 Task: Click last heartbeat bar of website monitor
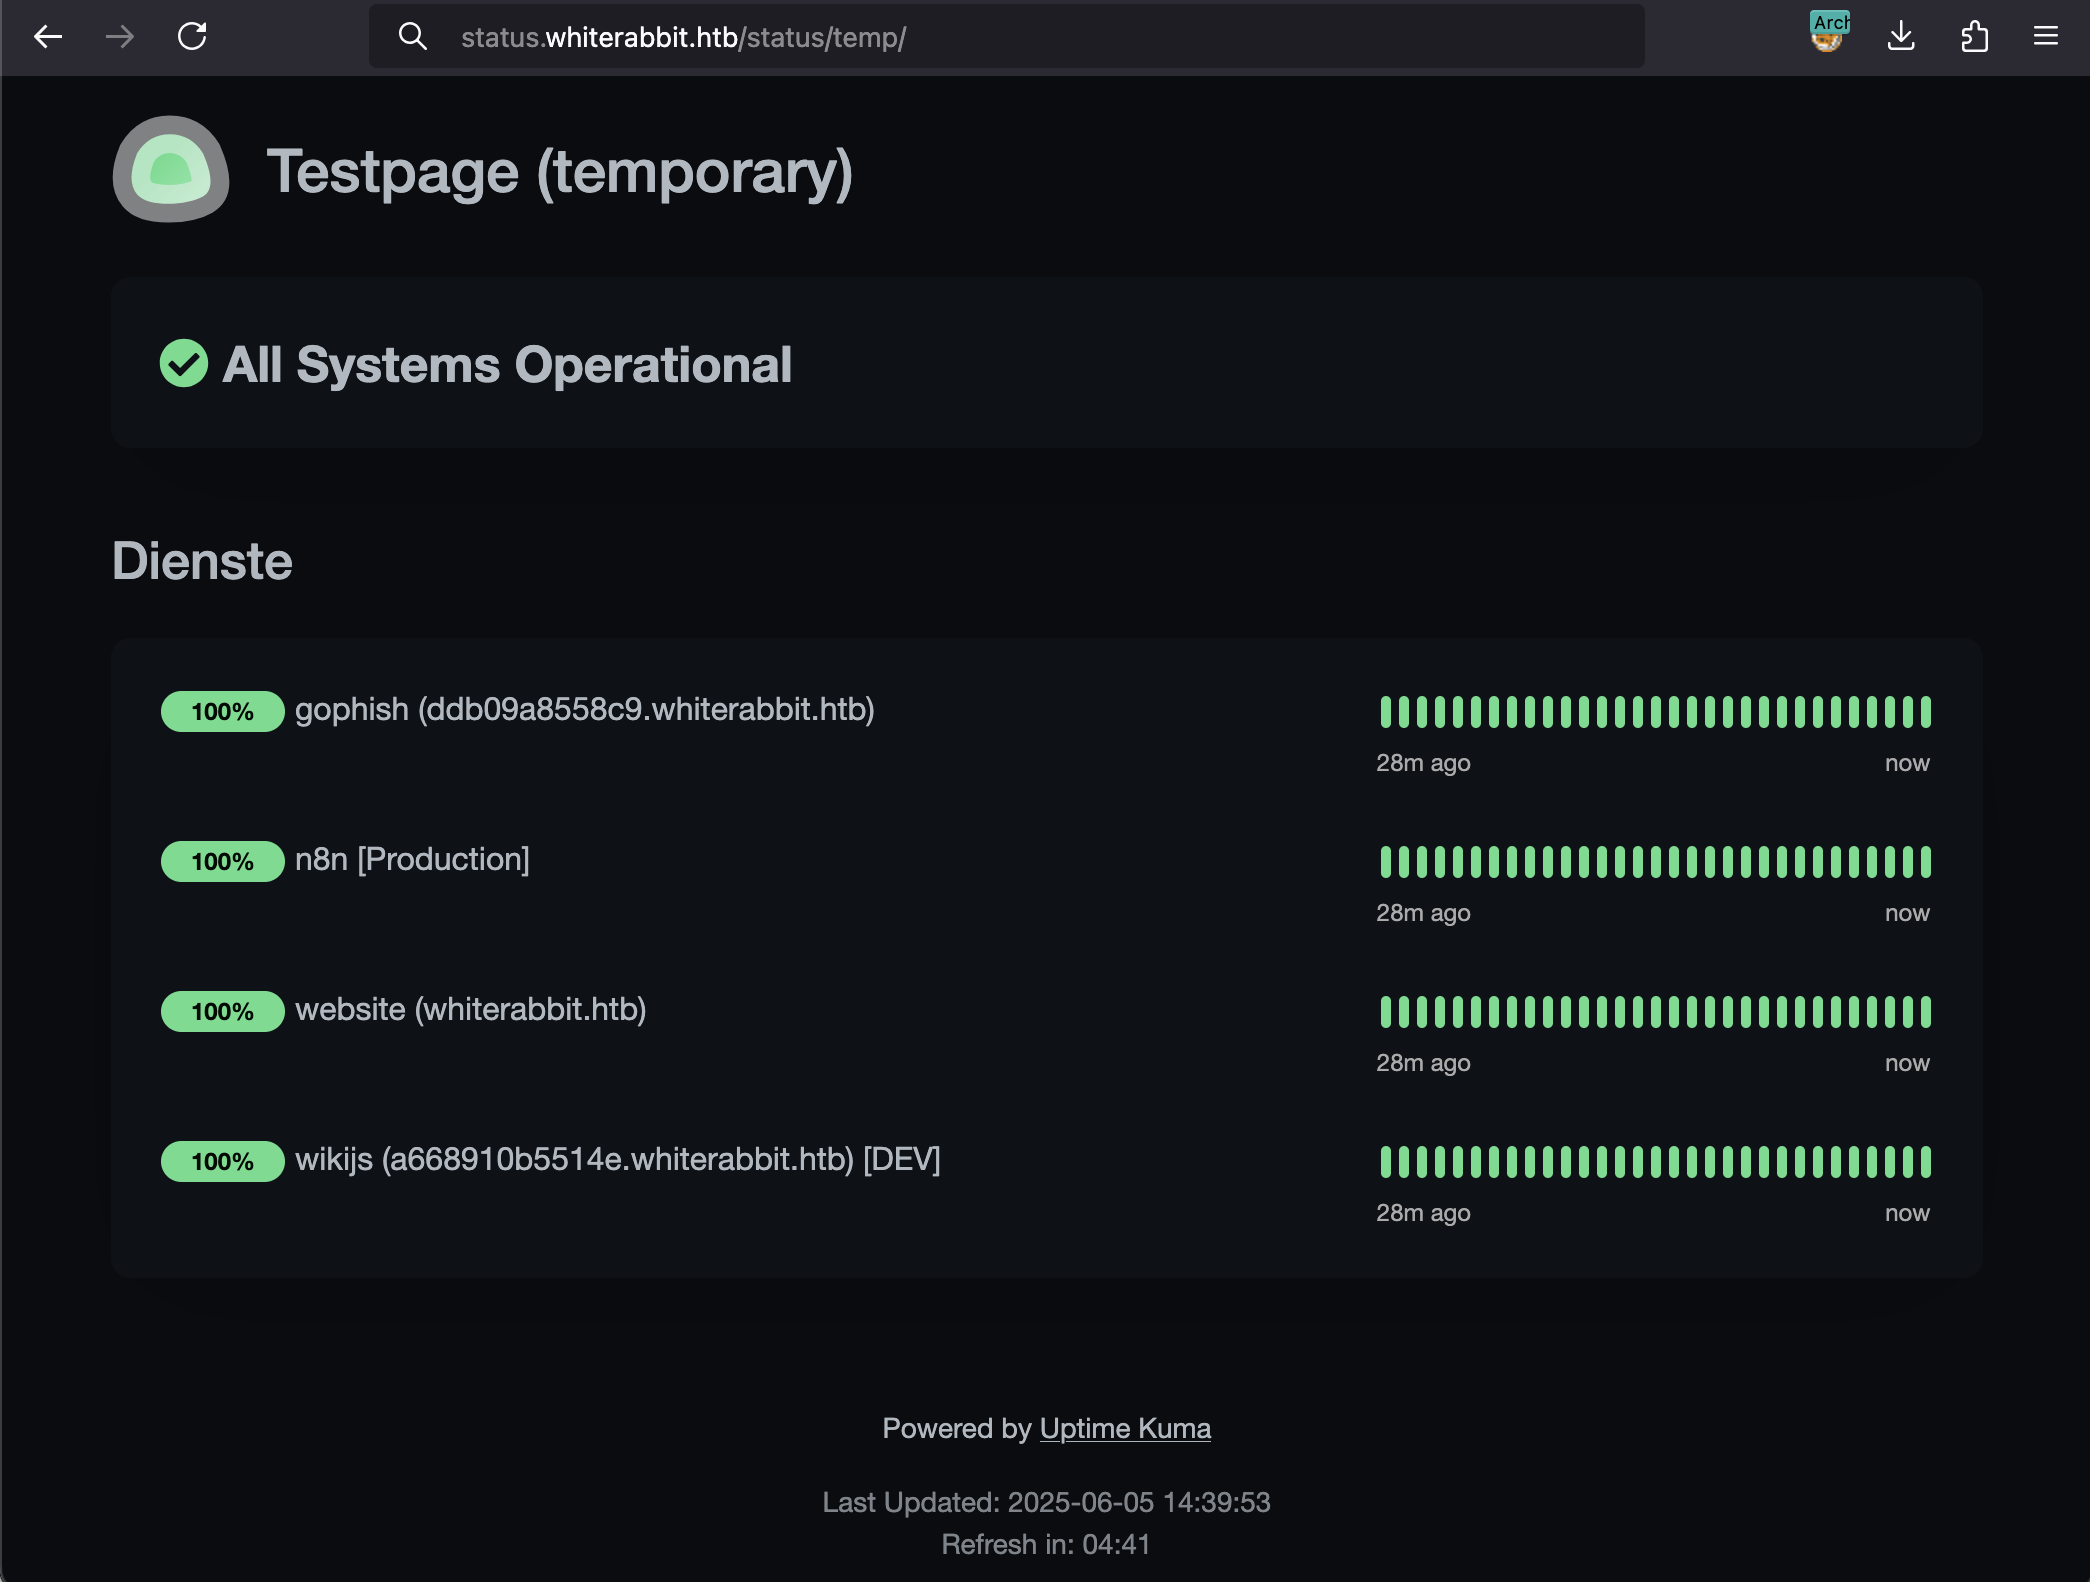pyautogui.click(x=1925, y=1012)
